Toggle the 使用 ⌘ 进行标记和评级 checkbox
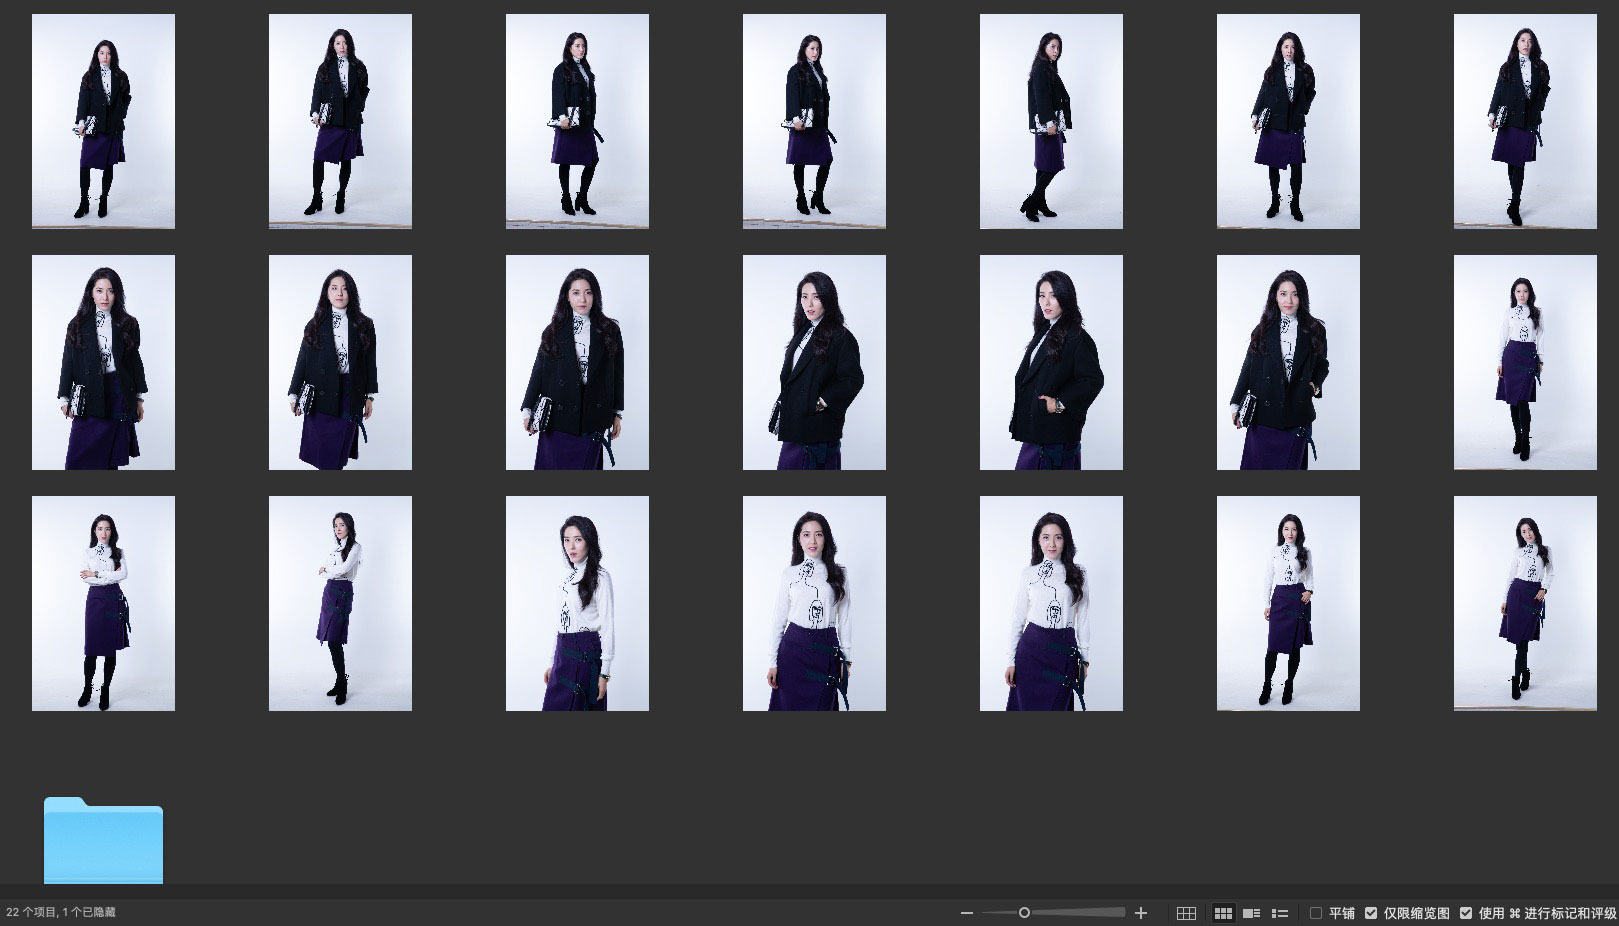 tap(1466, 913)
